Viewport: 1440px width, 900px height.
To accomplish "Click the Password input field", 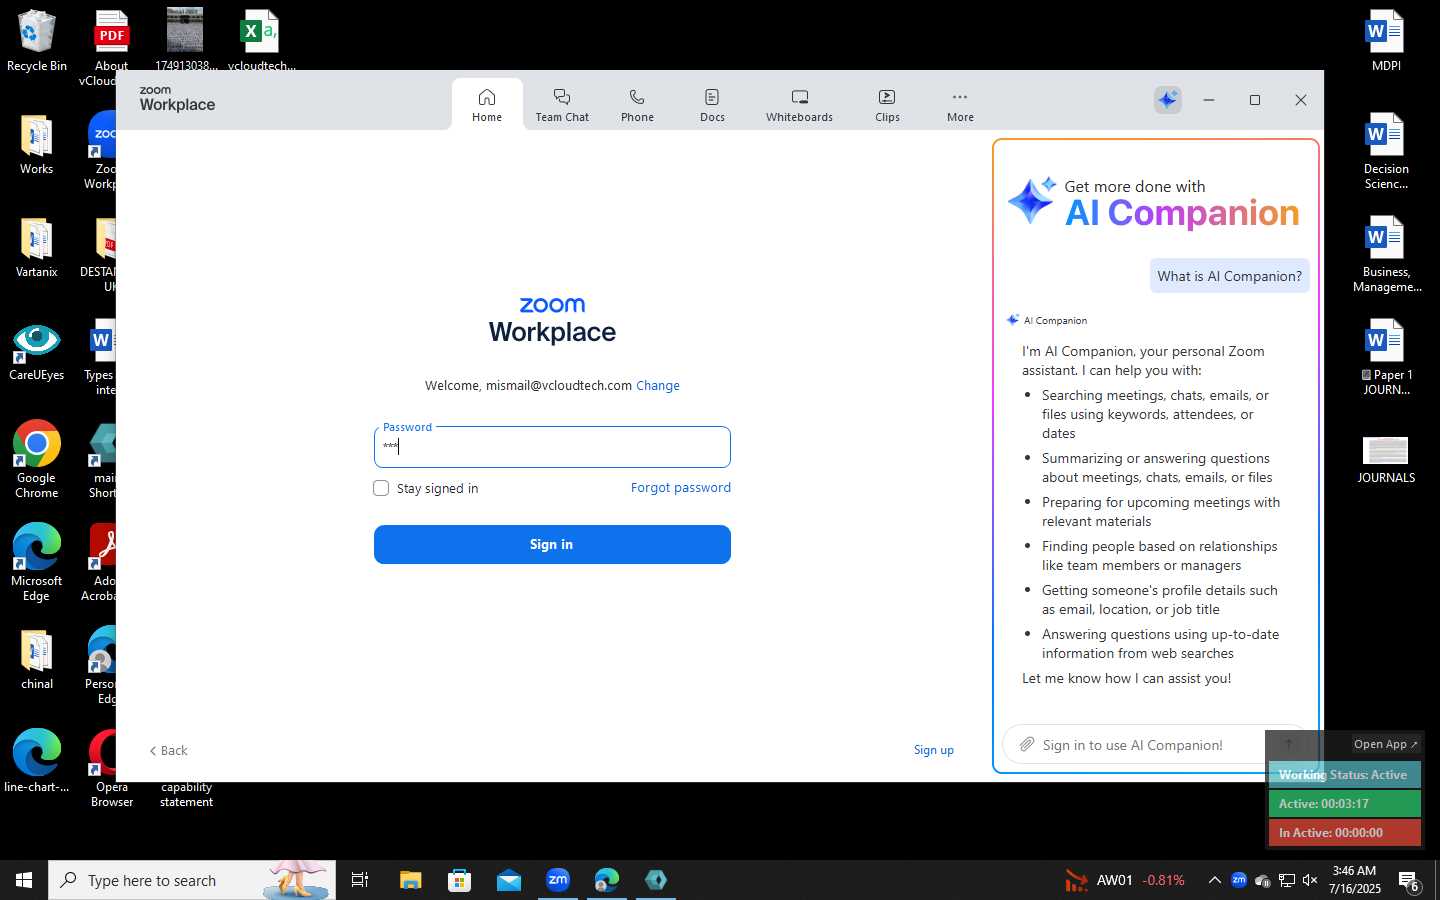I will (x=552, y=447).
